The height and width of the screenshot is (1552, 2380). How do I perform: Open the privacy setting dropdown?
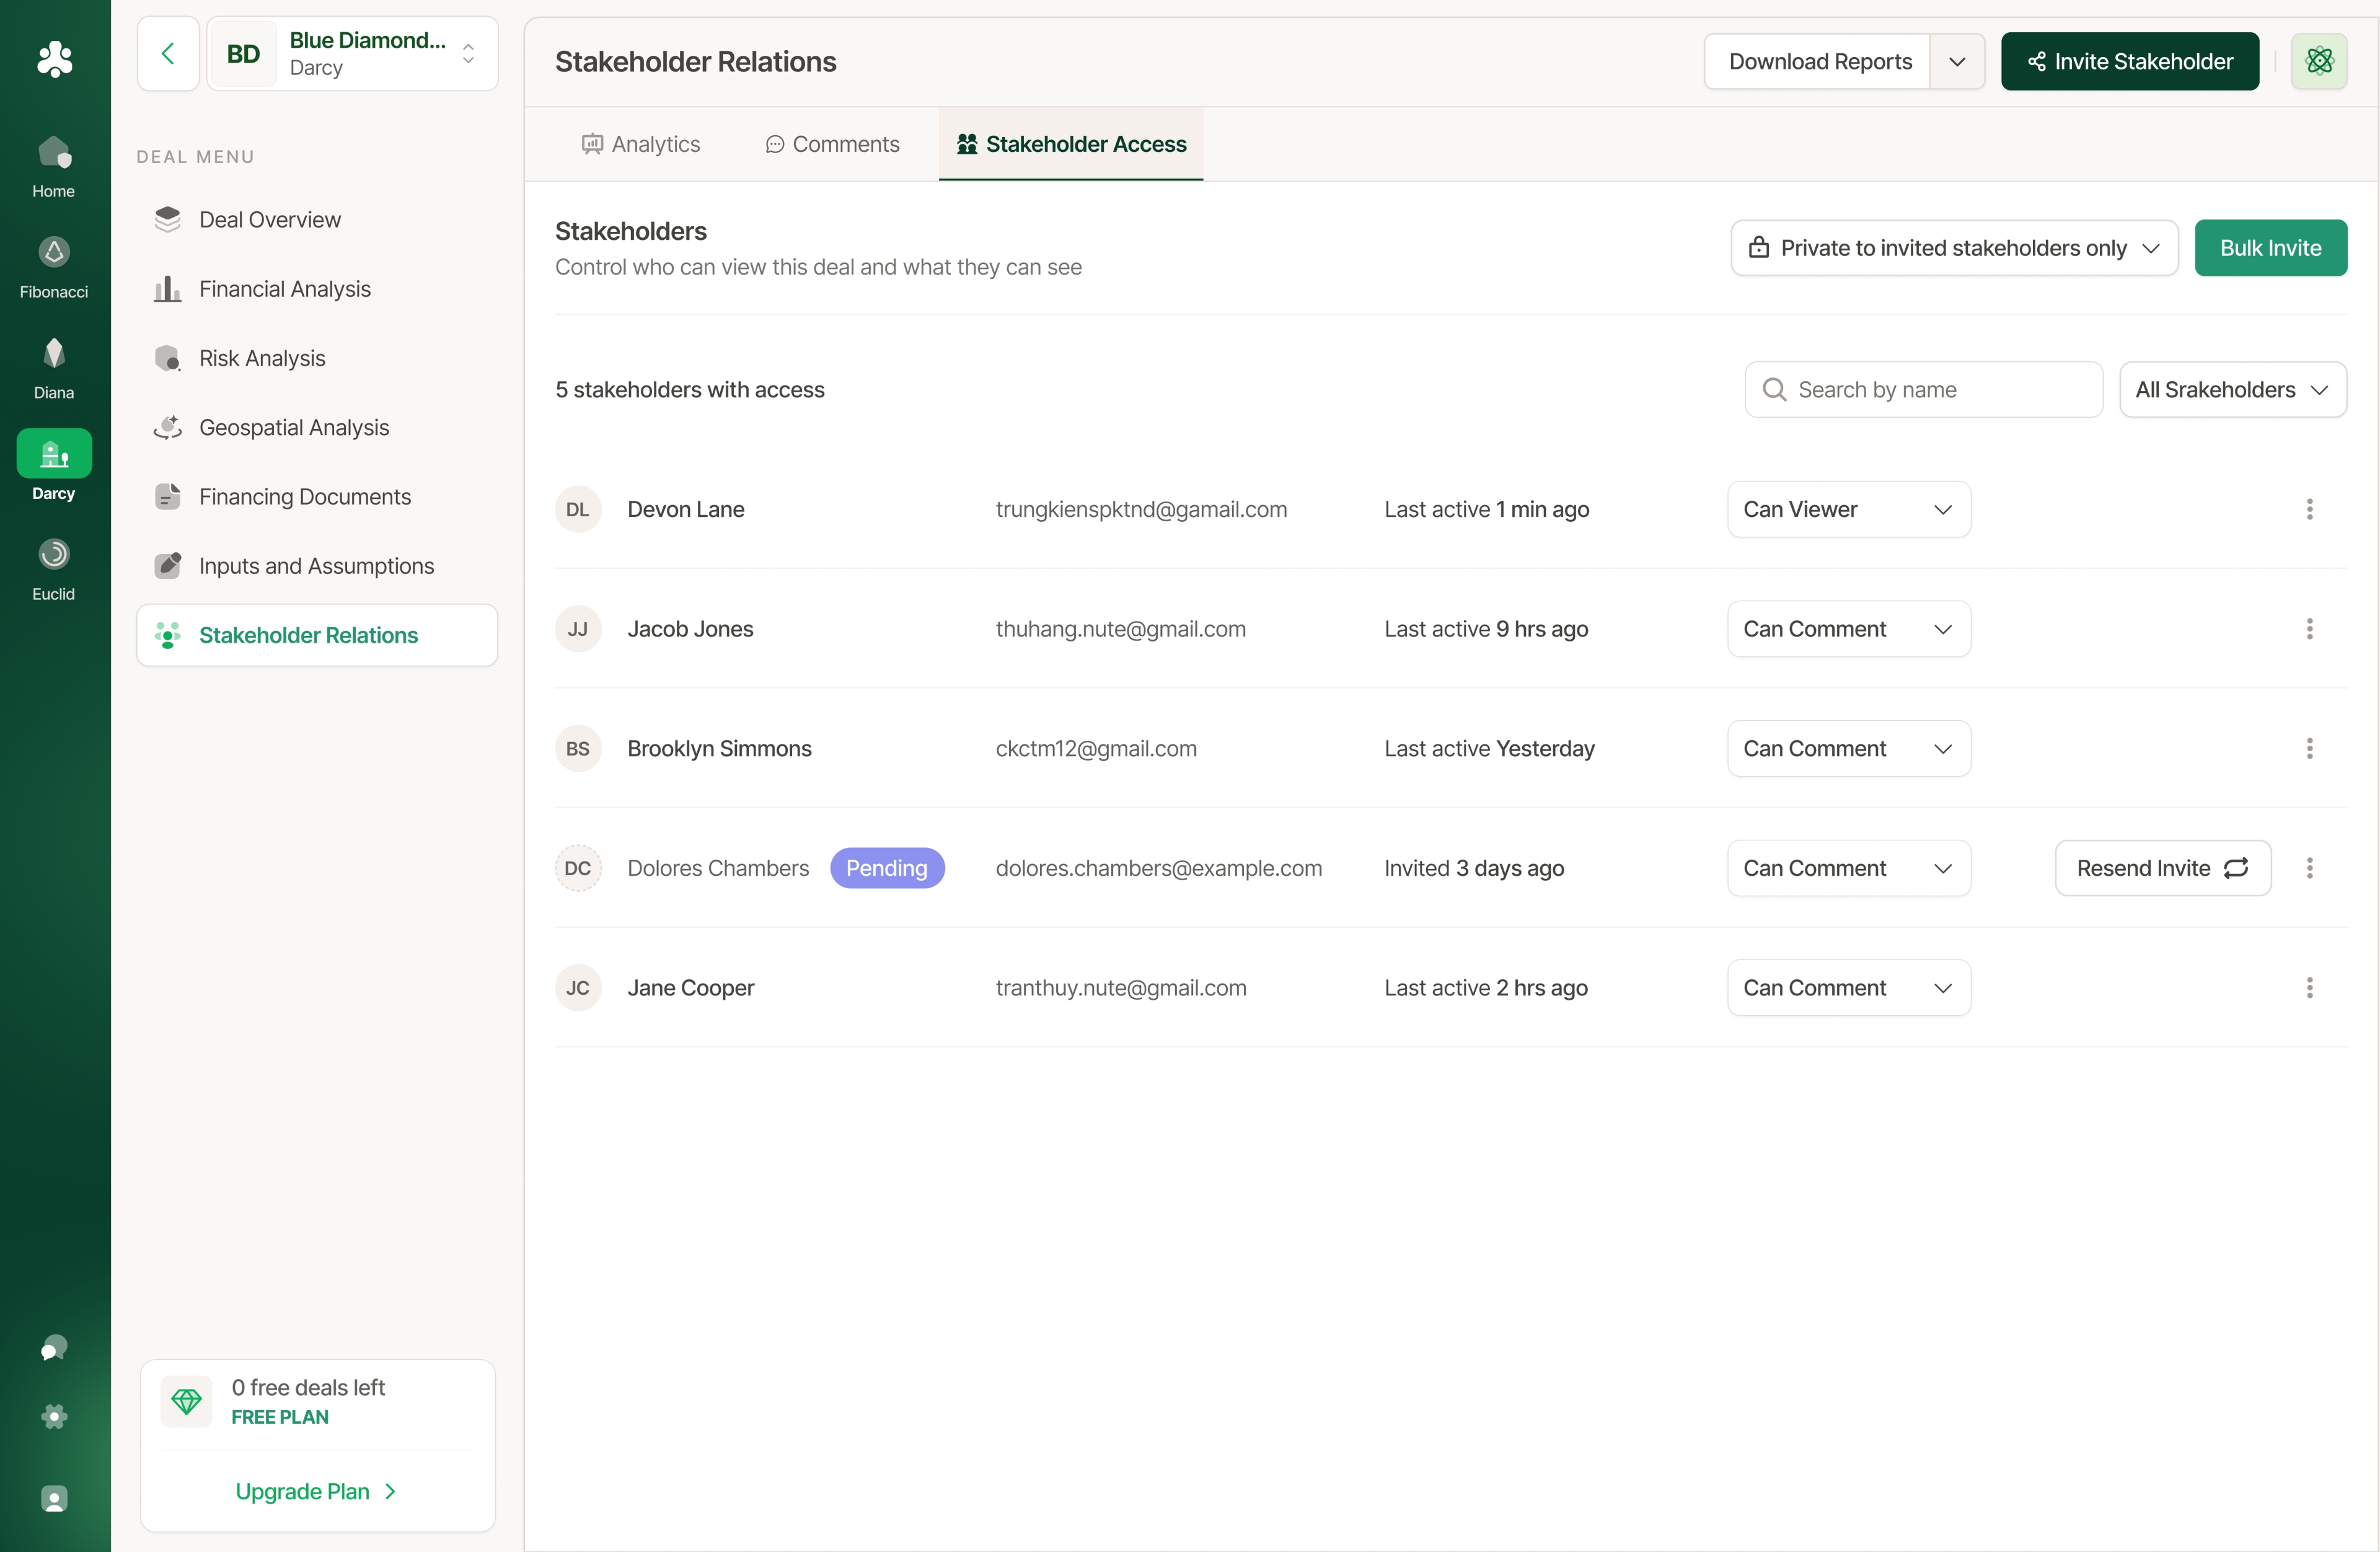coord(1953,248)
